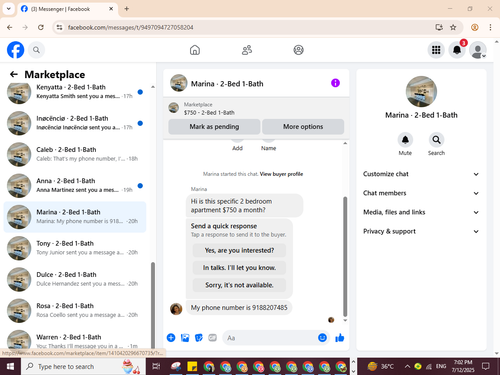Attach a photo file icon
Viewport: 500px width, 375px height.
tap(185, 338)
